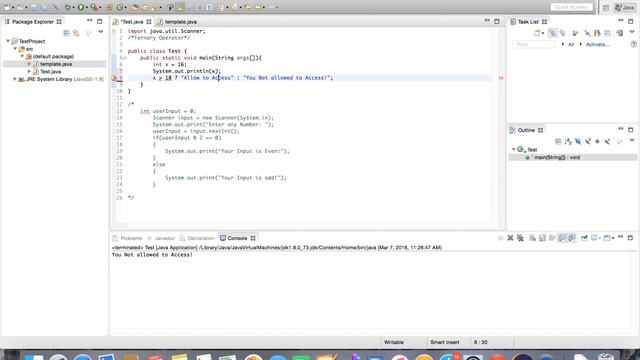This screenshot has height=360, width=640.
Task: Switch Task List to Scheduled presentation
Action: point(562,33)
